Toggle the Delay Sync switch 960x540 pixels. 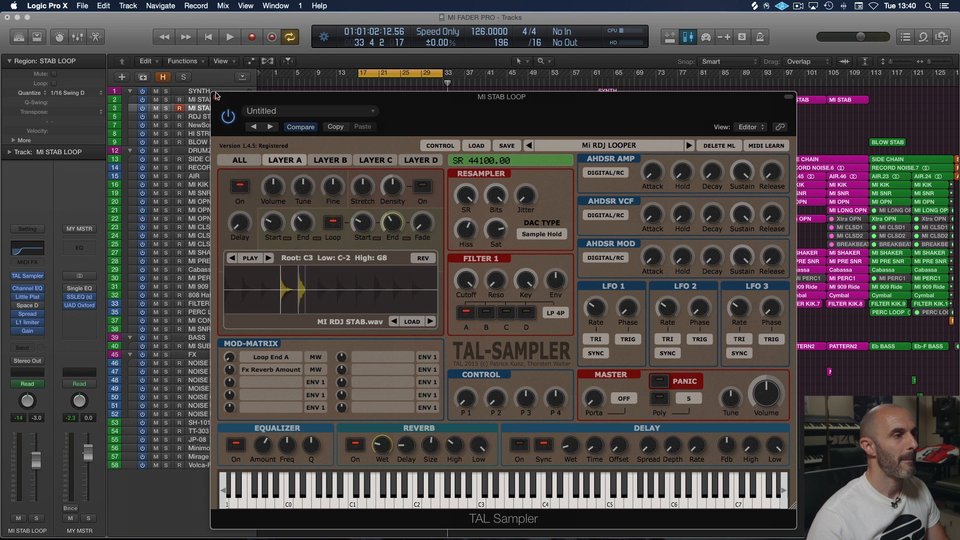point(543,444)
